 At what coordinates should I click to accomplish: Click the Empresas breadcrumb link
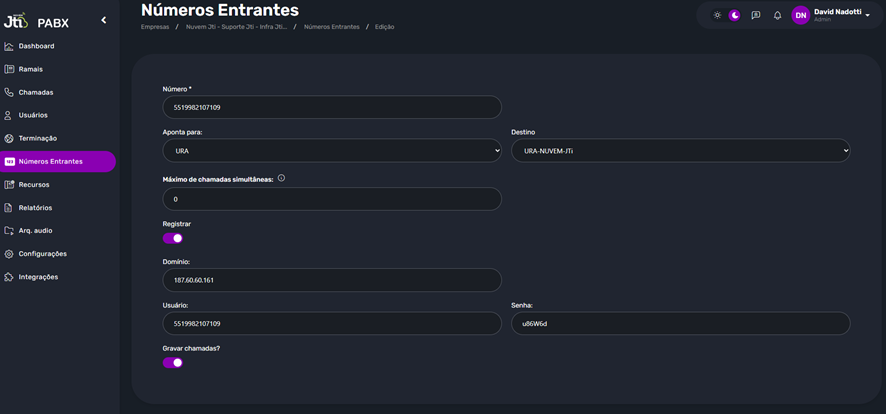[x=155, y=27]
